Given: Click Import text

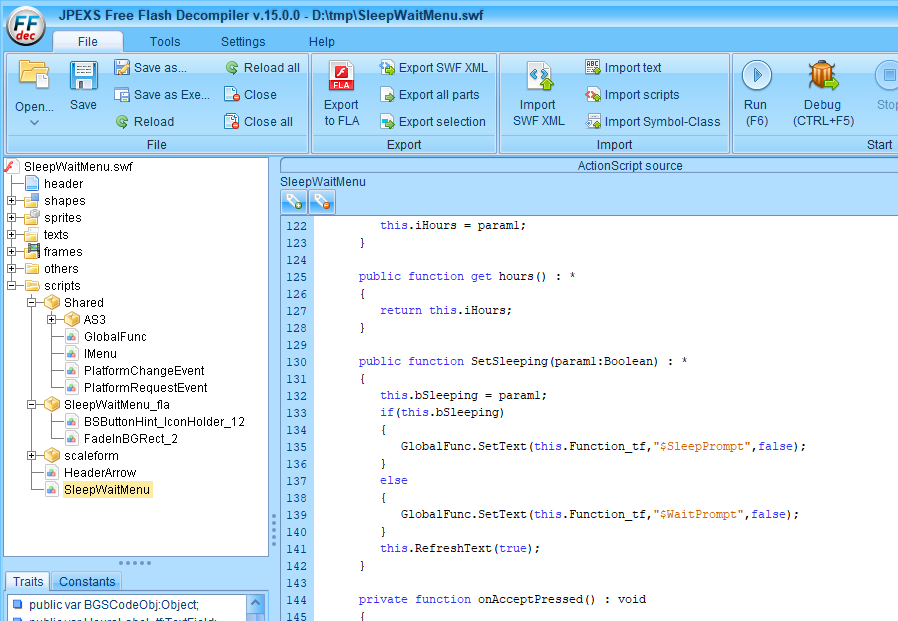Looking at the screenshot, I should 623,68.
